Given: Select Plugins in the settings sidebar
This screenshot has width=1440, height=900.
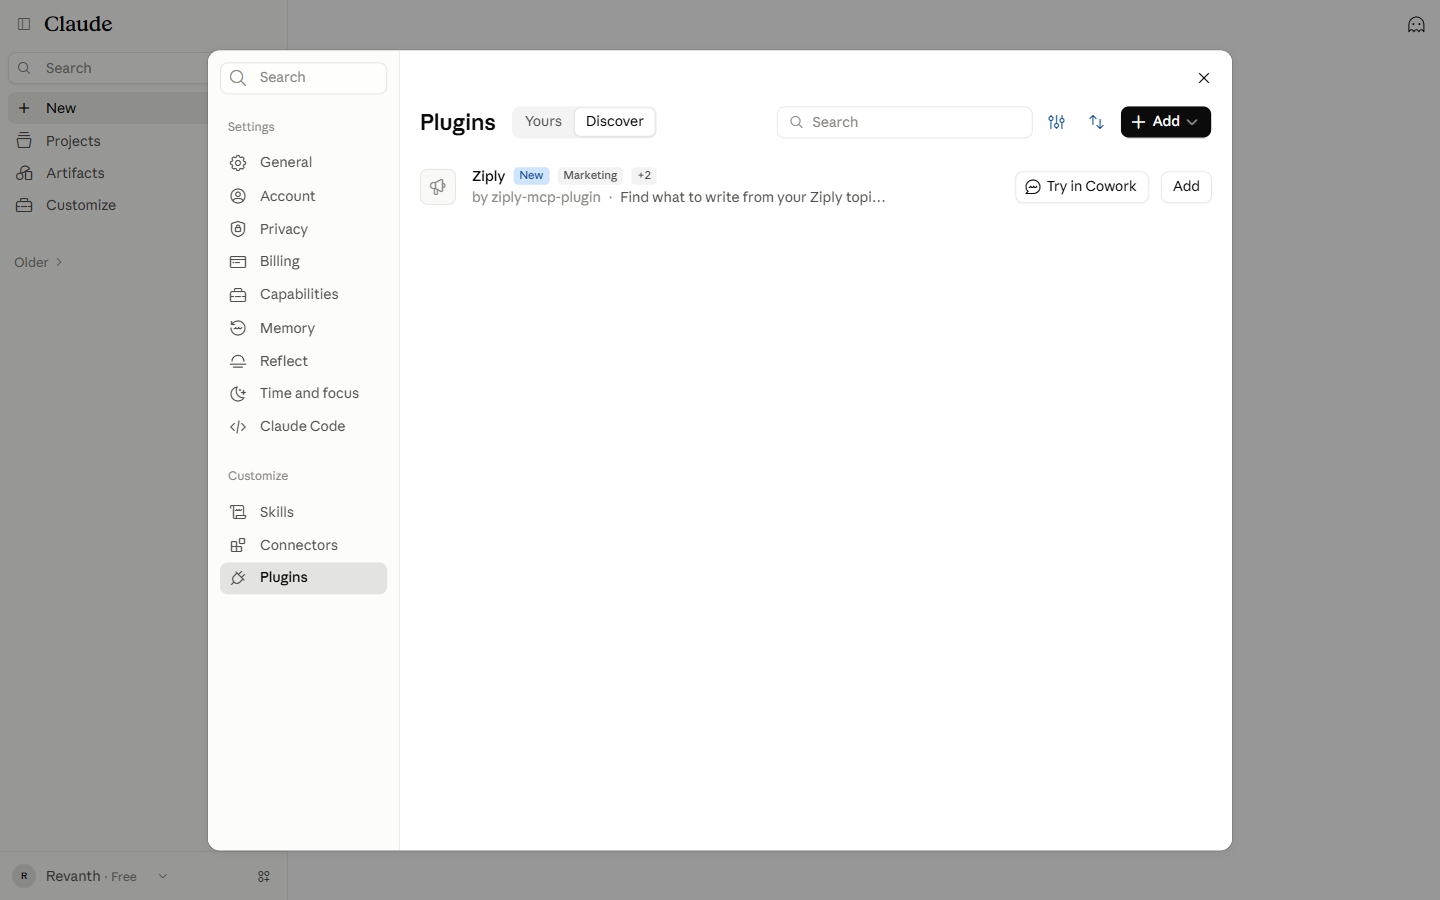Looking at the screenshot, I should [x=303, y=578].
